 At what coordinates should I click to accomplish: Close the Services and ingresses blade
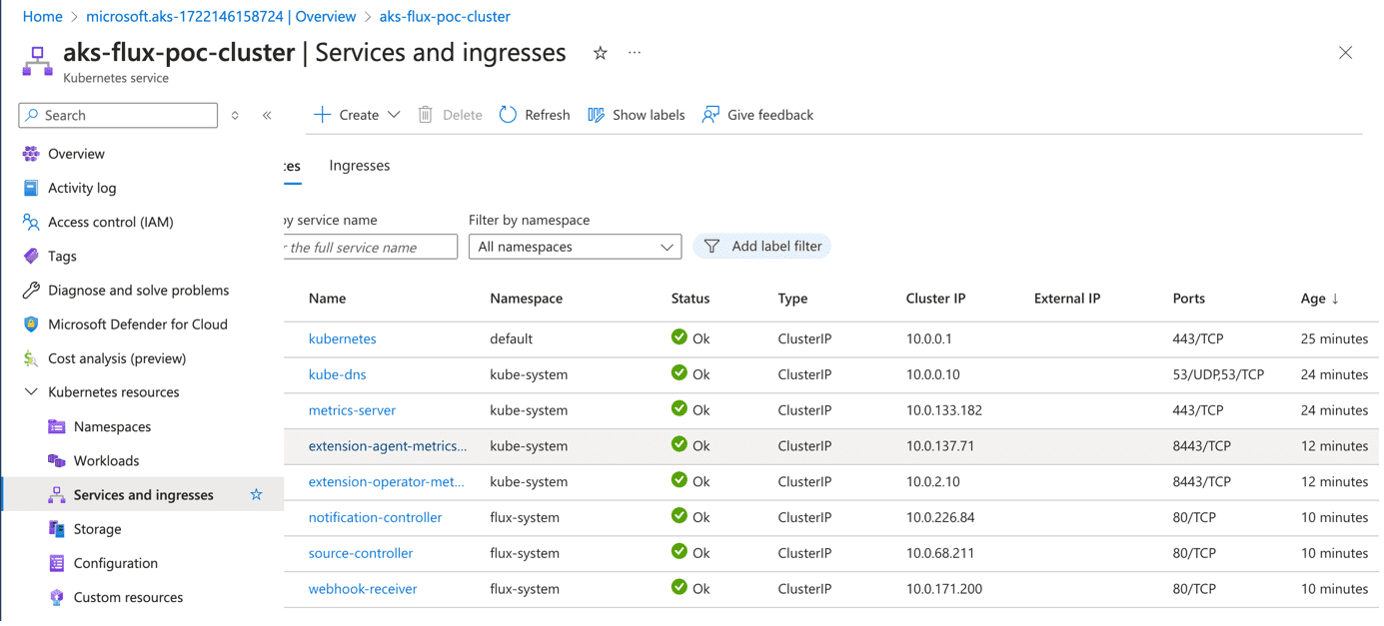(1345, 53)
